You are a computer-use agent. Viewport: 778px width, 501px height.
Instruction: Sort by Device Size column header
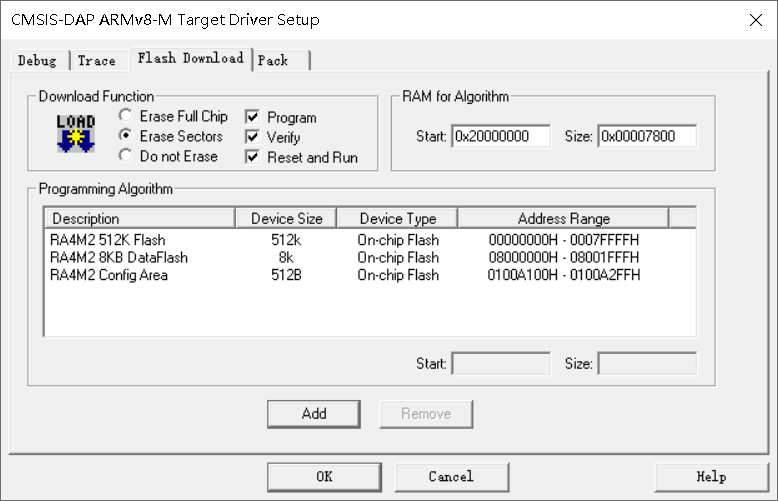point(286,218)
